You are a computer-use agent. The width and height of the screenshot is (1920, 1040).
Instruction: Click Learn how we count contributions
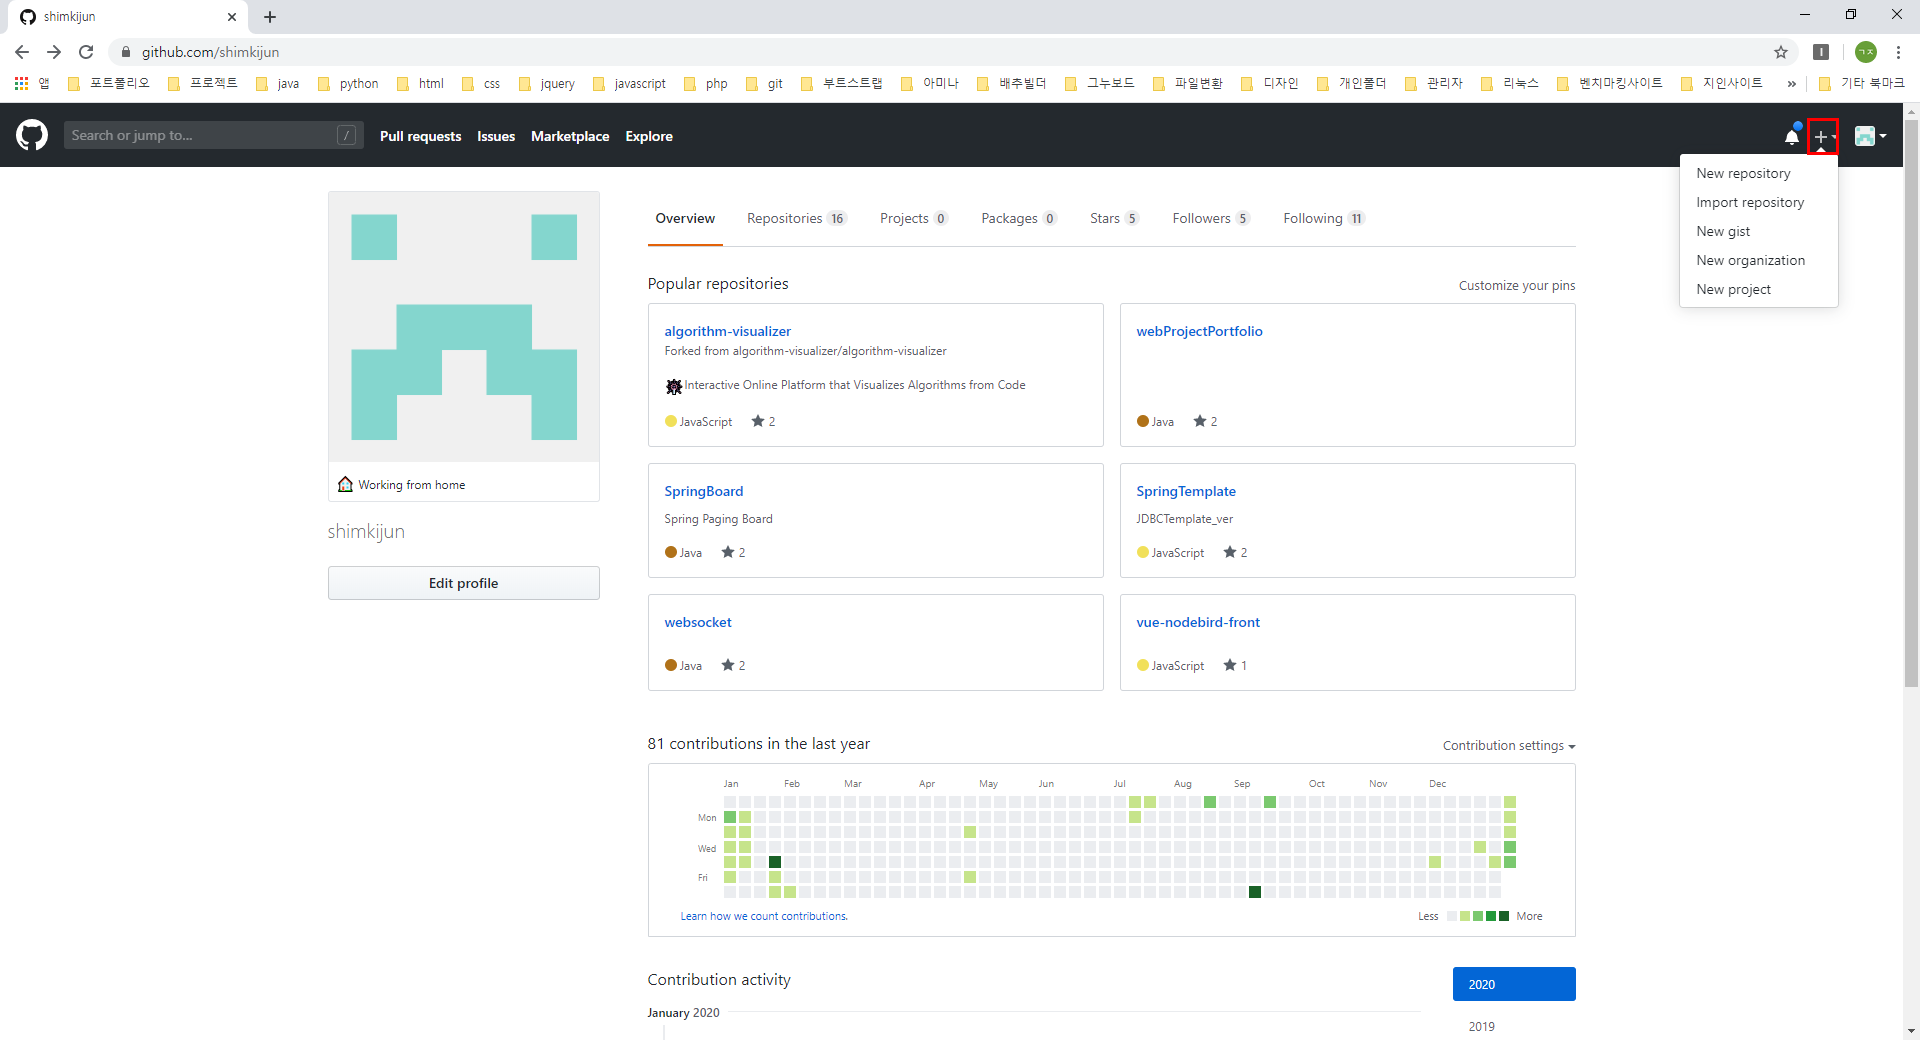764,916
